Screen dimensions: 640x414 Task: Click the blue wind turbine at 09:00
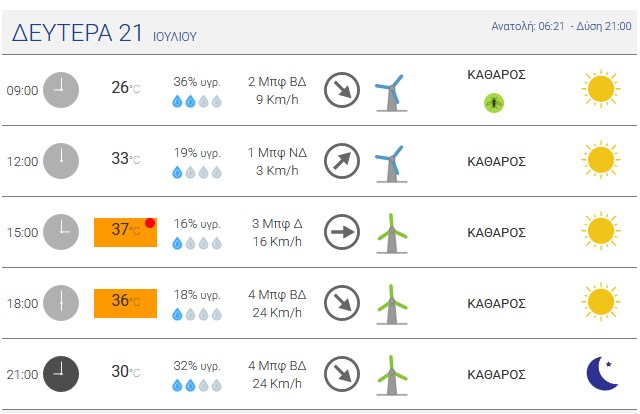click(x=391, y=92)
